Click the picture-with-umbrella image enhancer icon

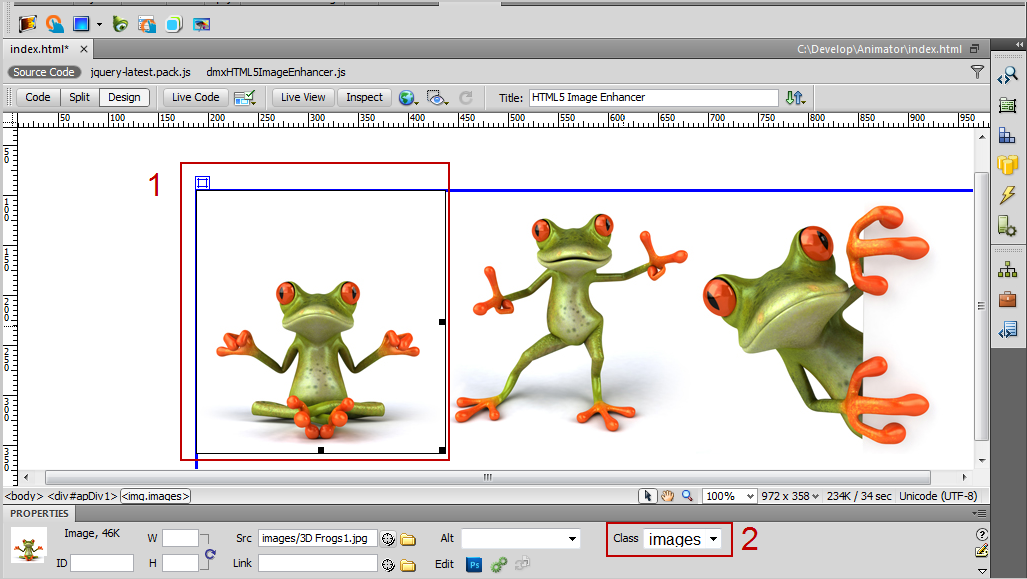(x=201, y=24)
